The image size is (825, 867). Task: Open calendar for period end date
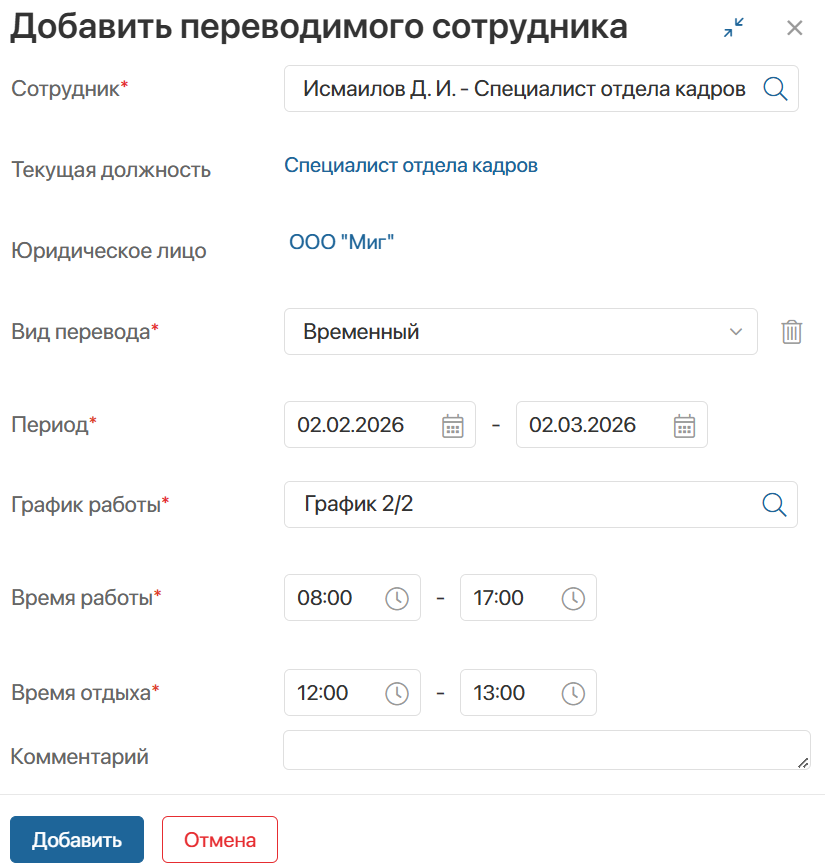click(685, 426)
